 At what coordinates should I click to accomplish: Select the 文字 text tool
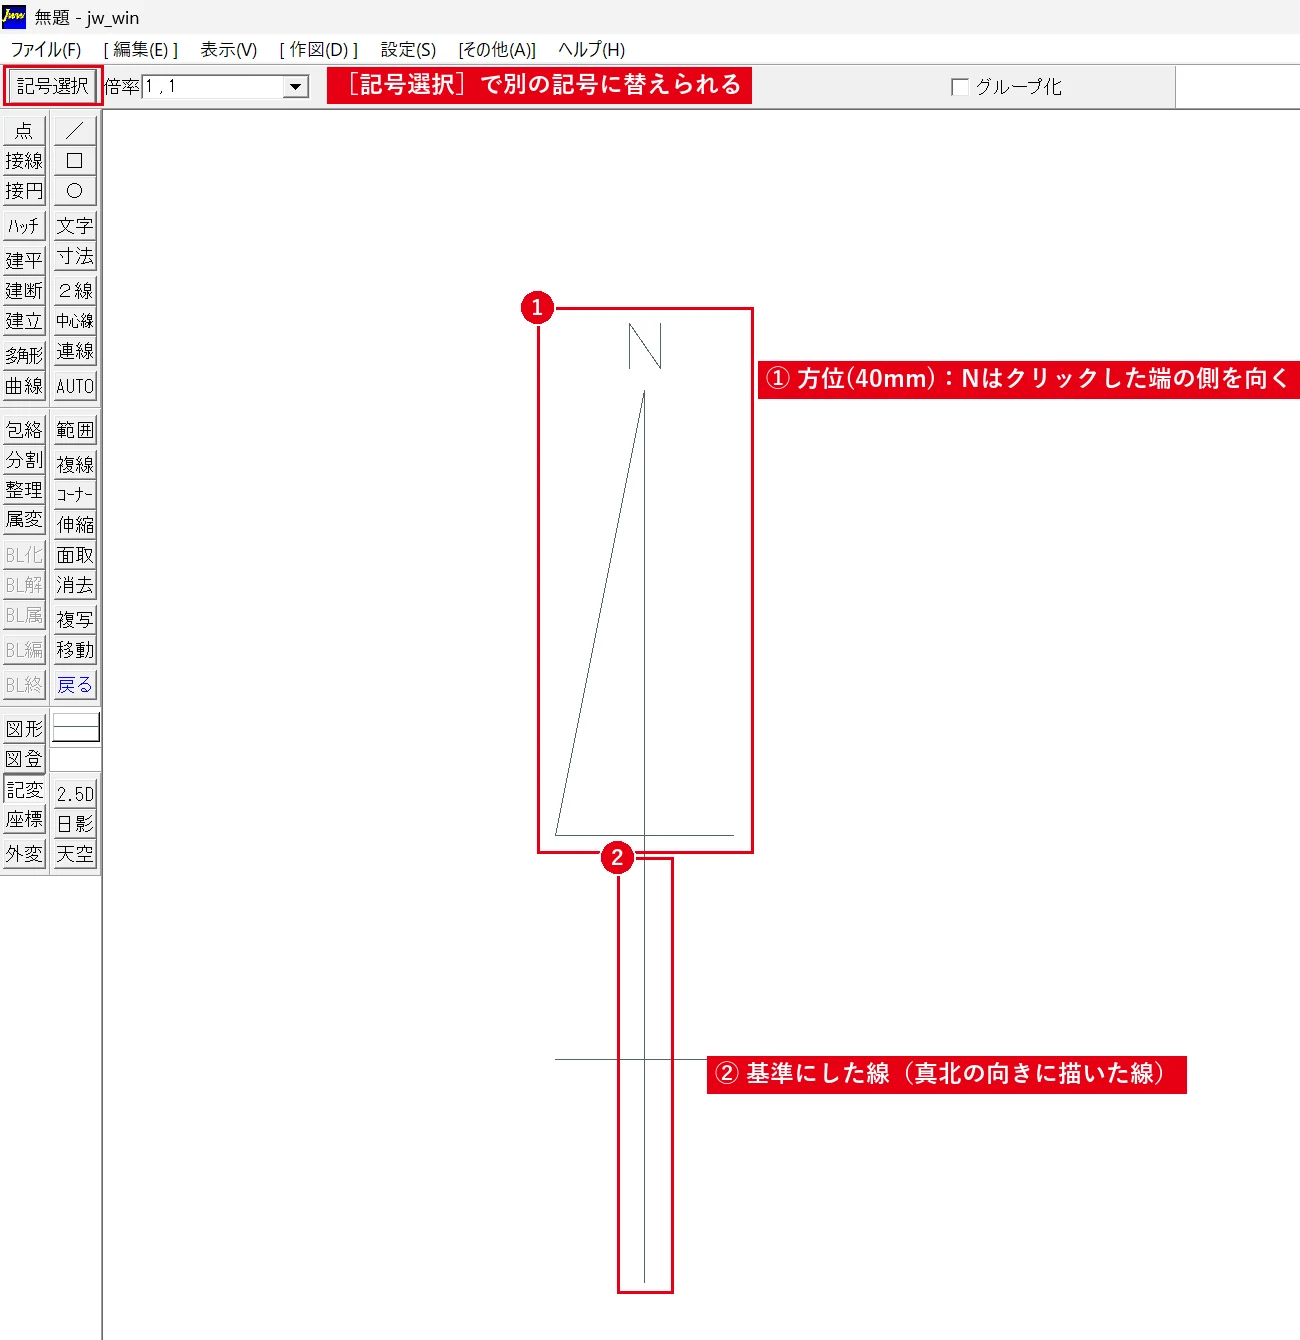[75, 225]
